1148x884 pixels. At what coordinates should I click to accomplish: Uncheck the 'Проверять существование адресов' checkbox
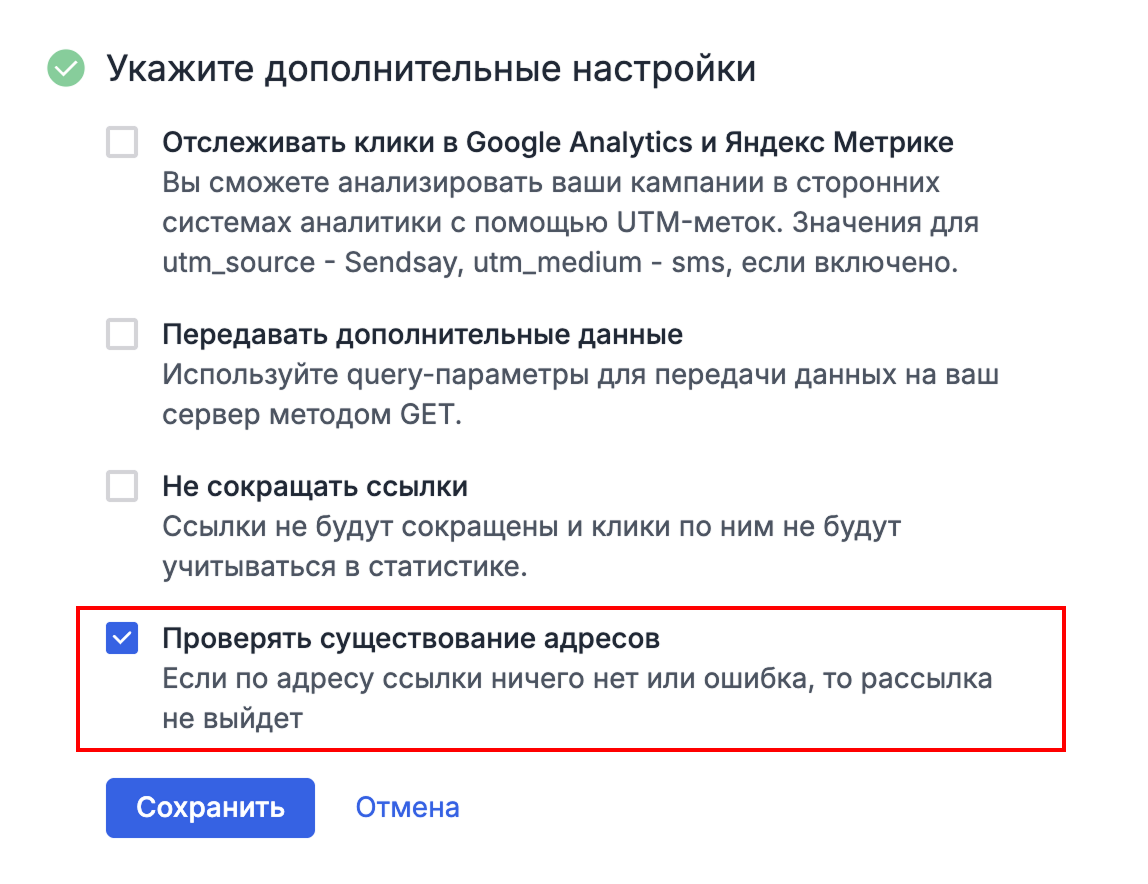pyautogui.click(x=122, y=638)
